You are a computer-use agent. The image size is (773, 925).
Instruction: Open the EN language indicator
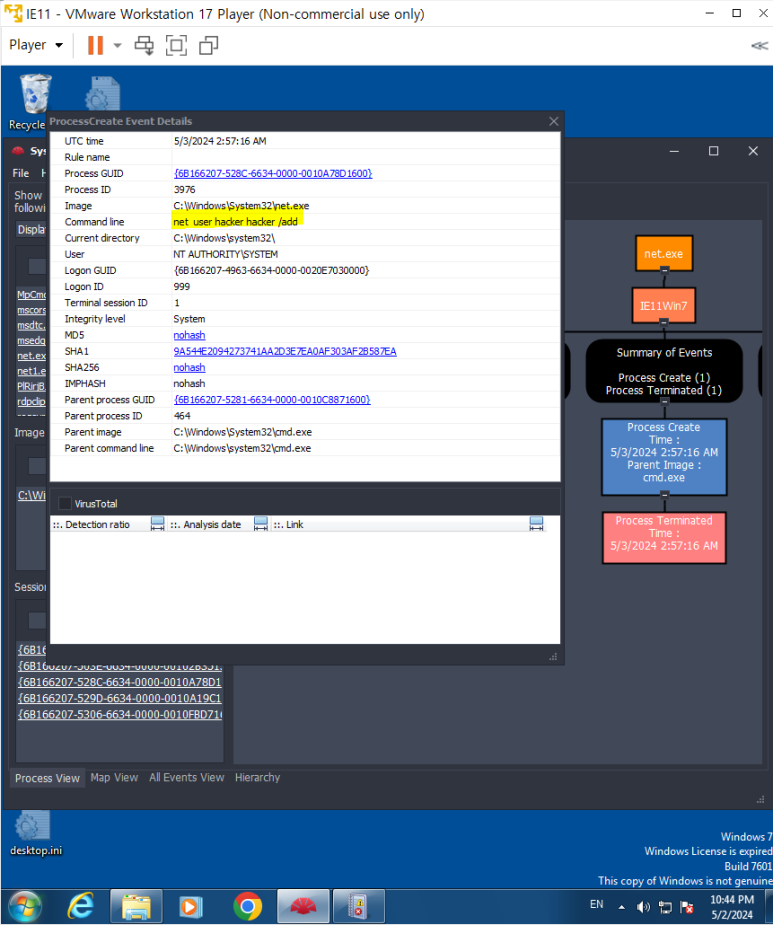tap(597, 904)
